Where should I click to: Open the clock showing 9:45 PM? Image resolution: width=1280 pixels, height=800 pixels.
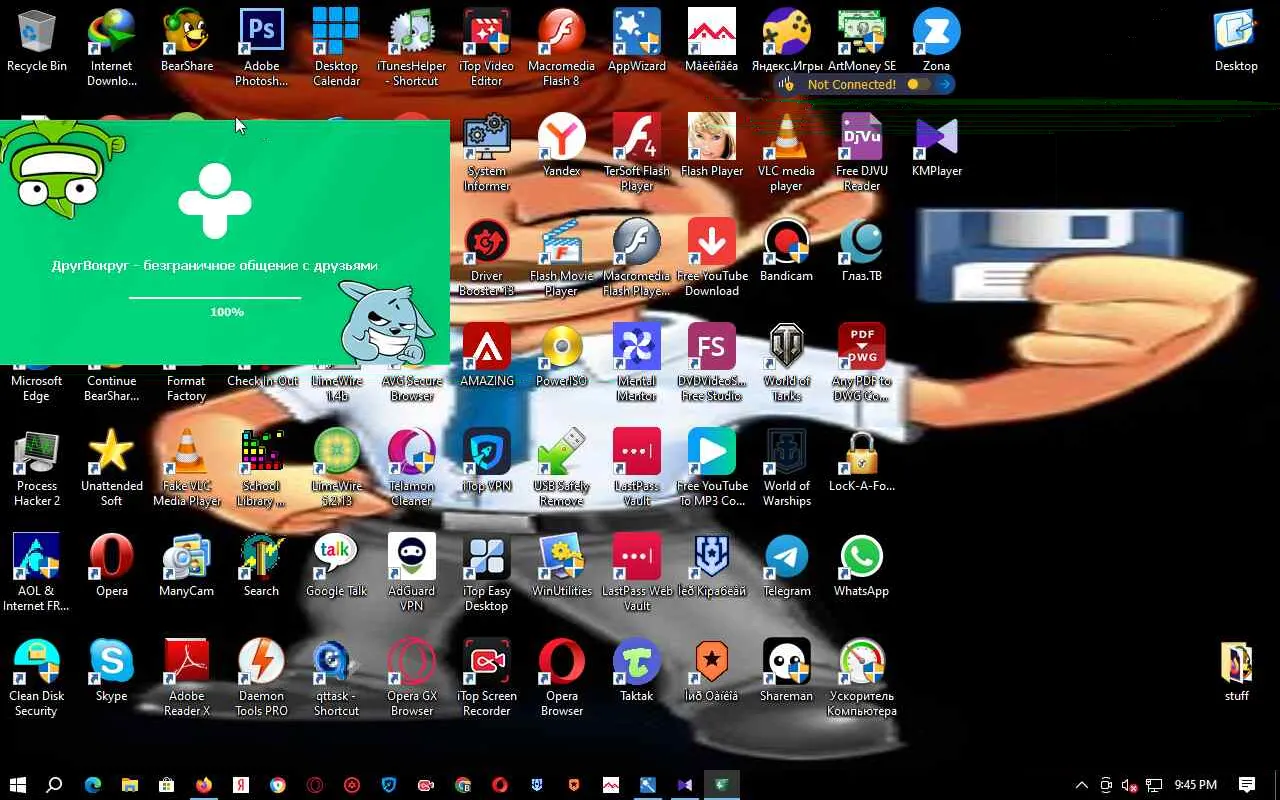click(1196, 785)
